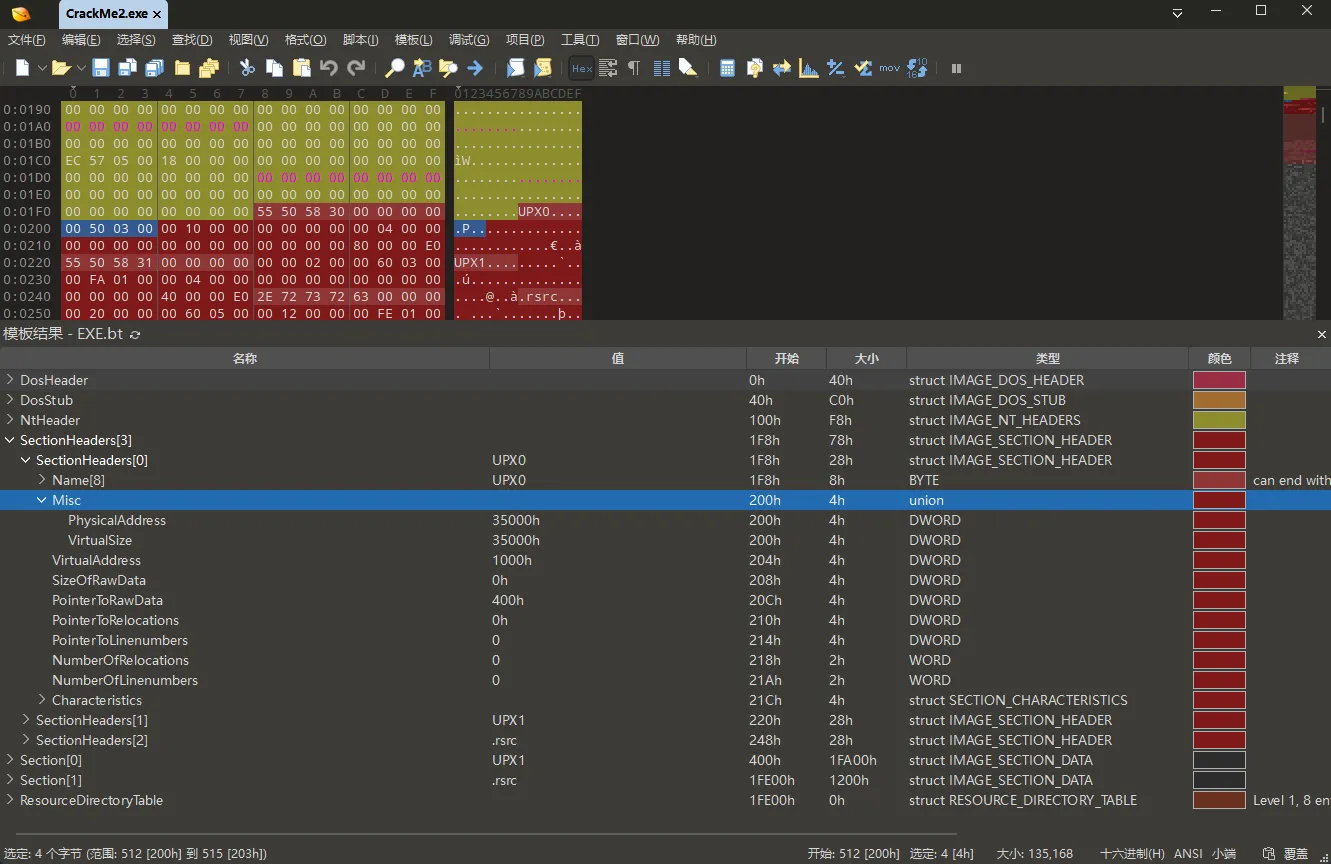
Task: Open the New file type dropdown arrow
Action: pos(42,68)
